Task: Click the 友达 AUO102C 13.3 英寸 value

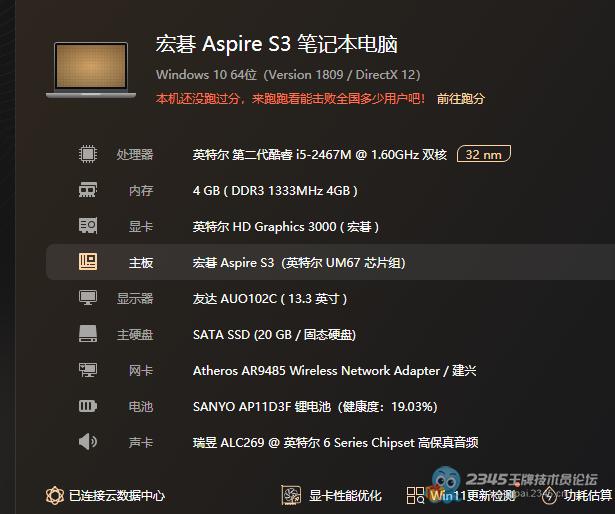Action: tap(270, 299)
